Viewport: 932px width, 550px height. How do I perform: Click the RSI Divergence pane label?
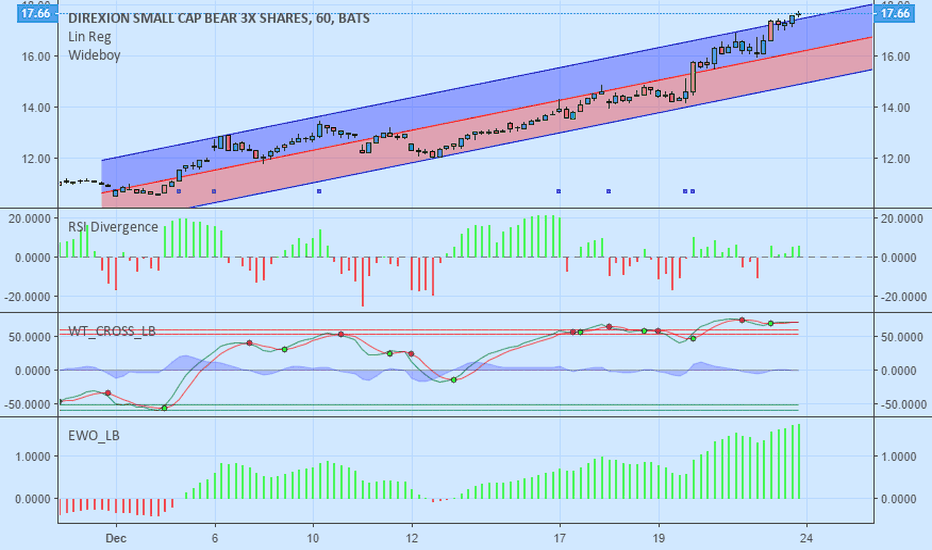113,227
